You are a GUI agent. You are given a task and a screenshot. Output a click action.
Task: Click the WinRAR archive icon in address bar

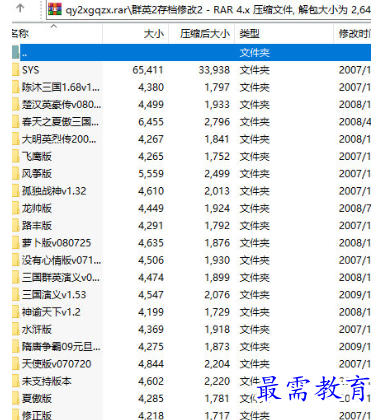coord(55,9)
